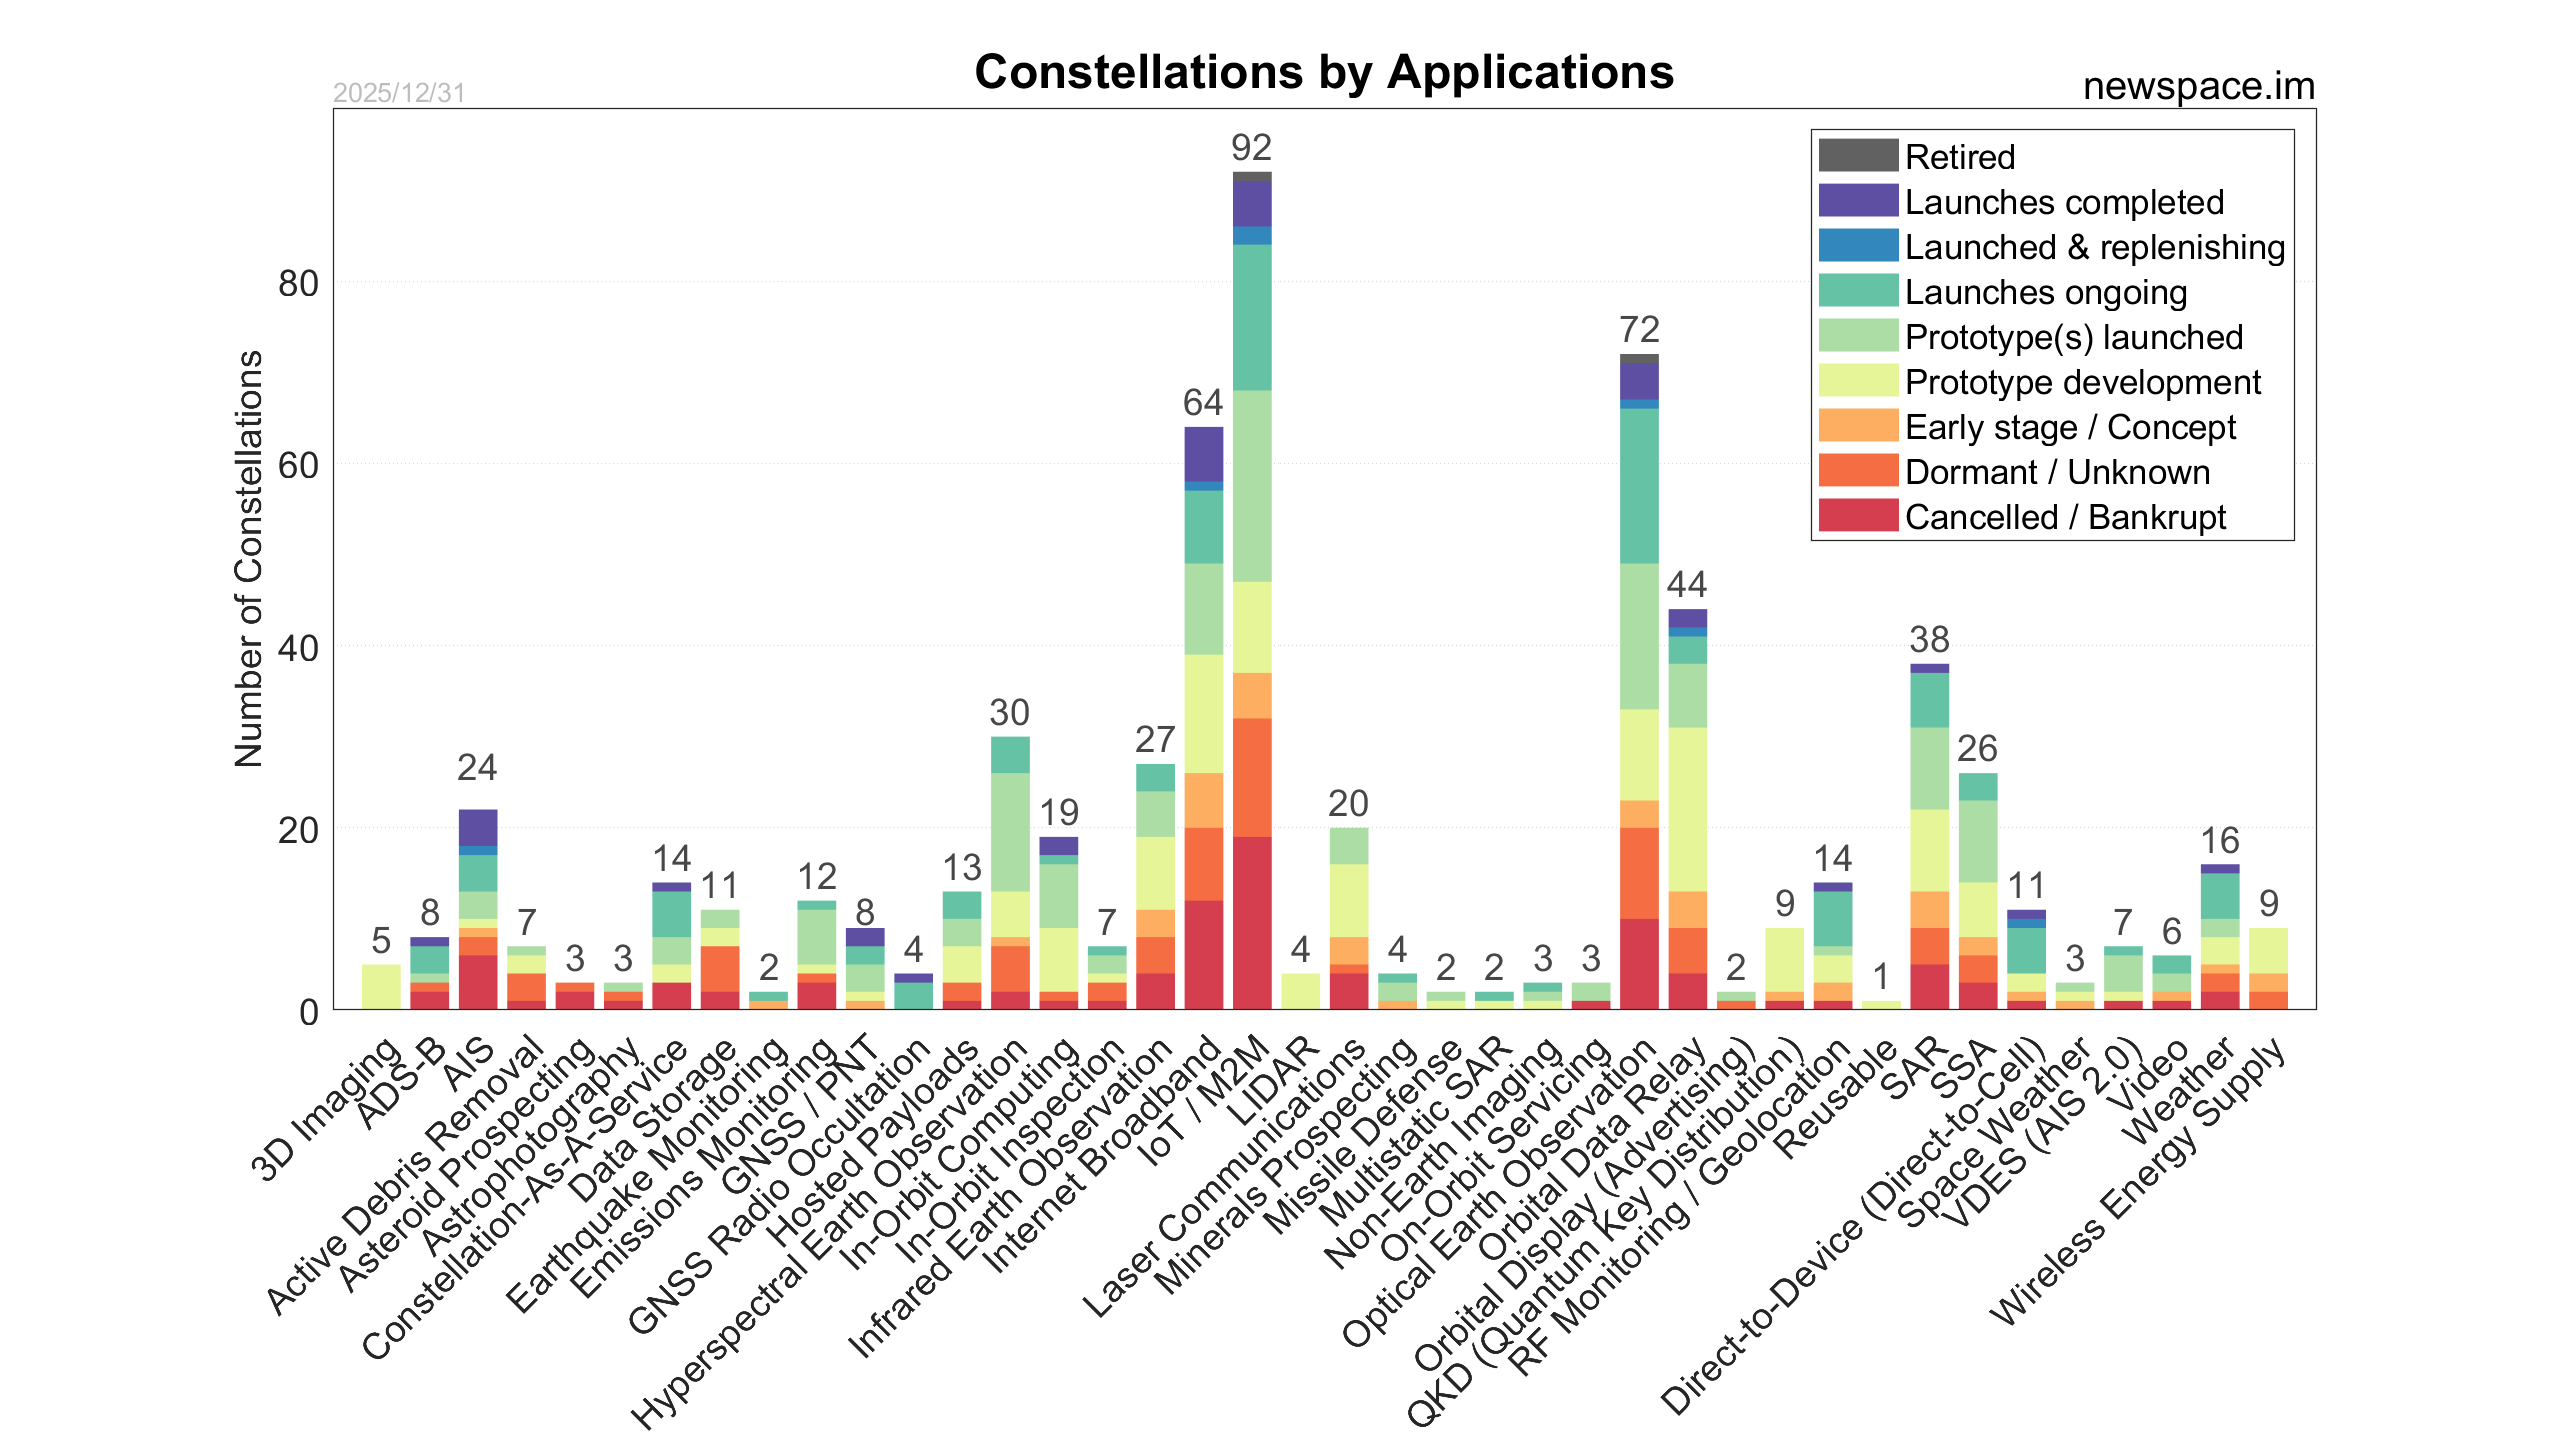
Task: Click the Prototype(s) launched legend swatch
Action: tap(1857, 336)
